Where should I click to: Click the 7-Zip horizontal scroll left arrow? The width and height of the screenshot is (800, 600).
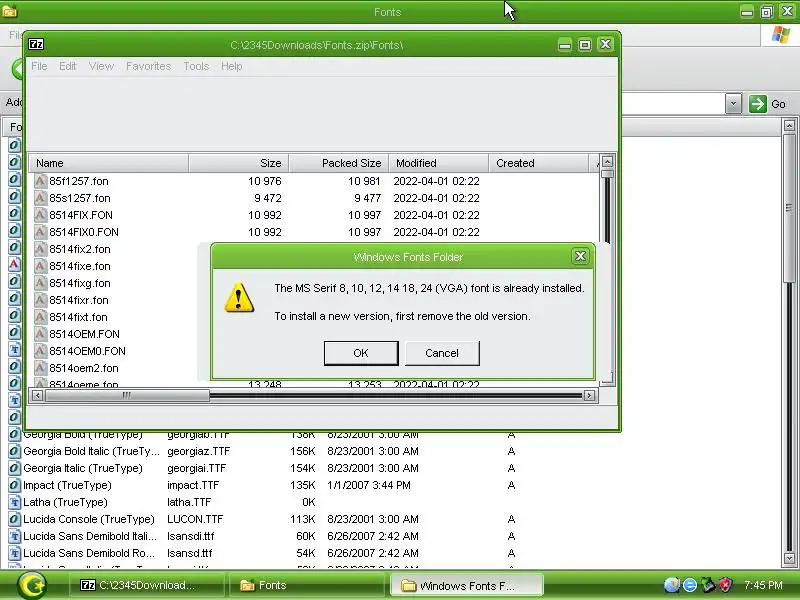click(x=37, y=395)
